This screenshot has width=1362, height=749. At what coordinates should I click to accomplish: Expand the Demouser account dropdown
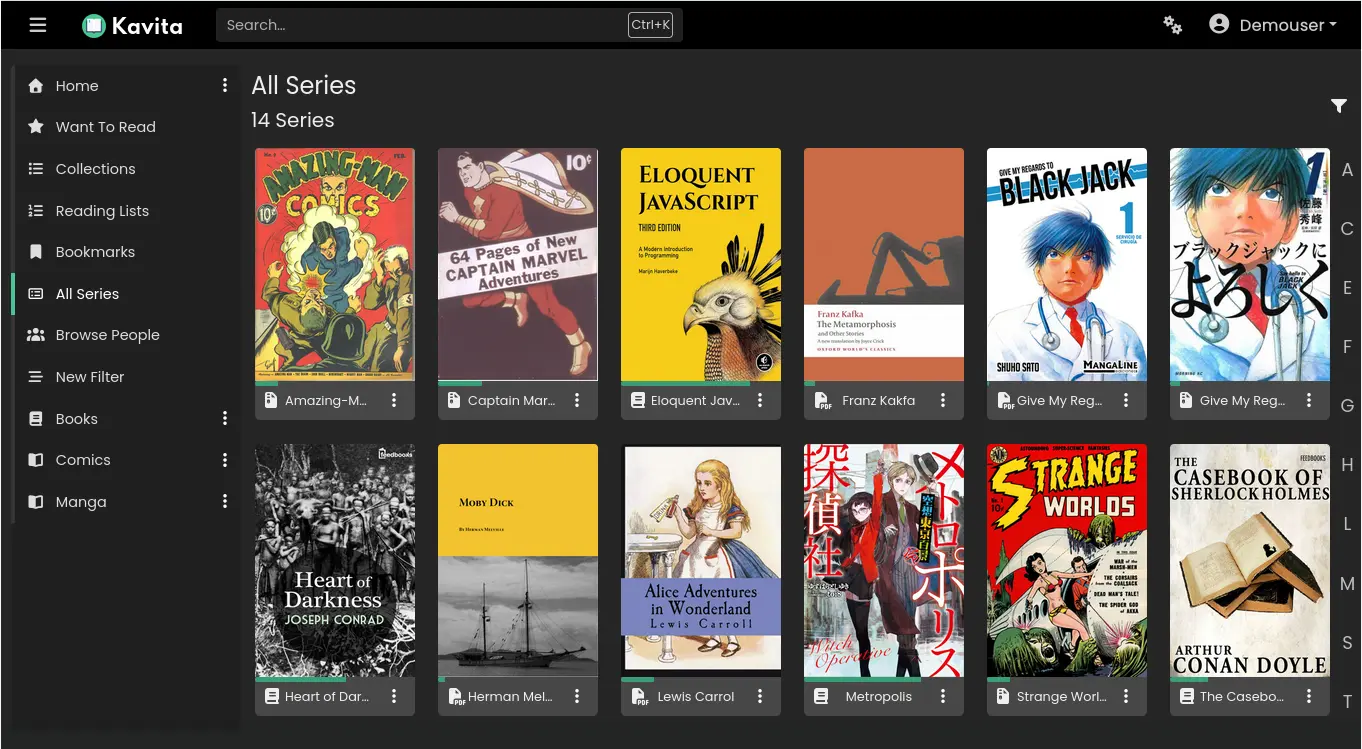1273,25
